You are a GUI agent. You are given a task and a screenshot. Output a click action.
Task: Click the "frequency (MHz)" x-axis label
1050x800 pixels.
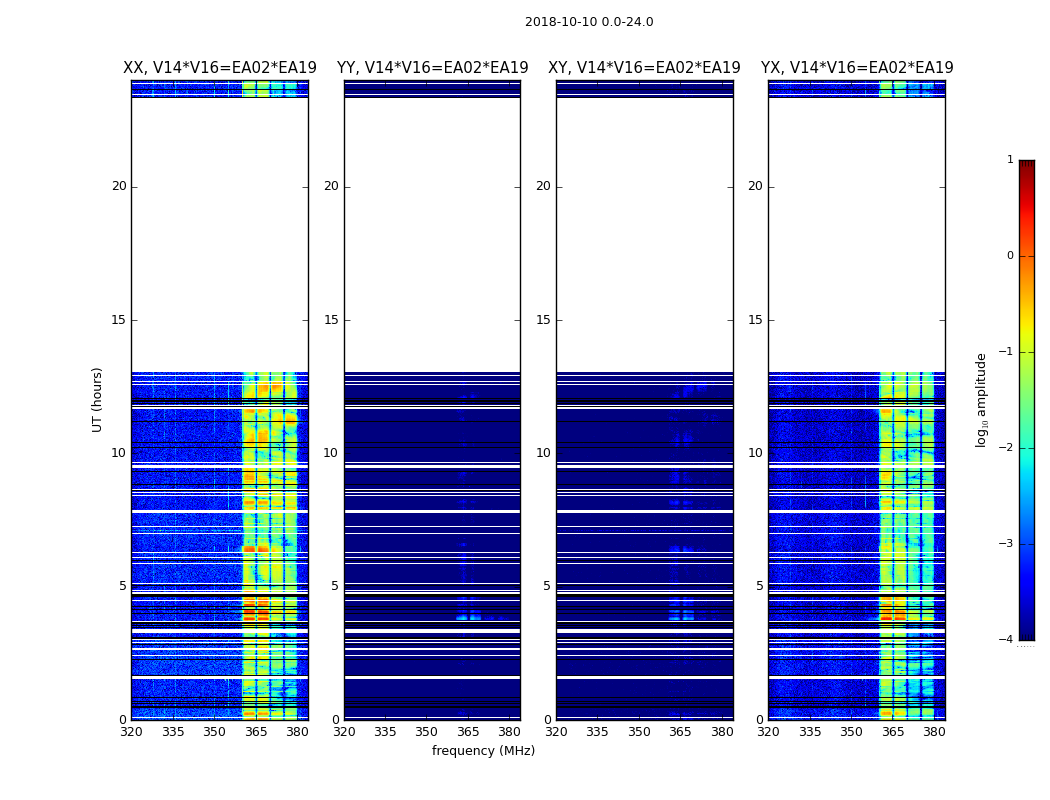tap(483, 751)
